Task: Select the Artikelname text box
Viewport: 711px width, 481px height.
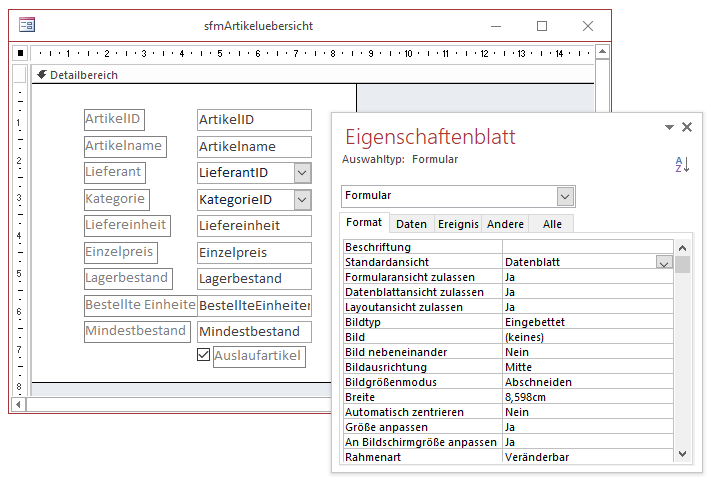Action: [254, 146]
